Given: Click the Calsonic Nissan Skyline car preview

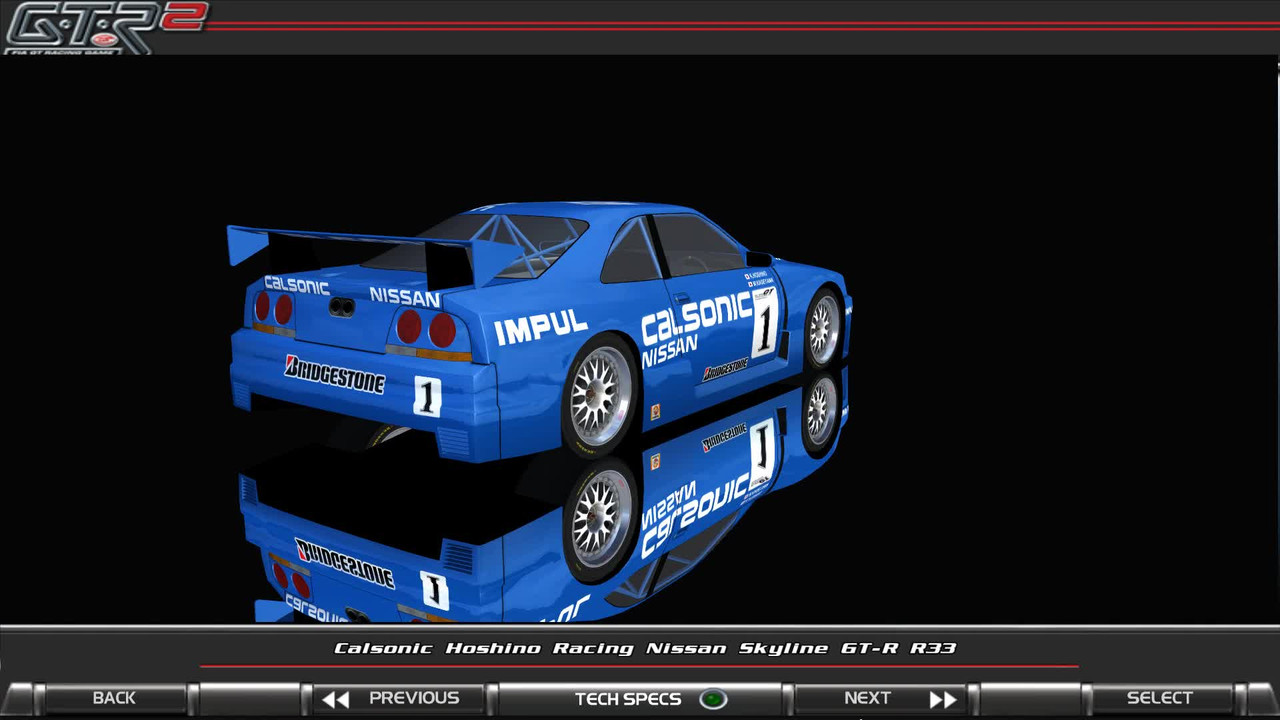Looking at the screenshot, I should pos(540,330).
